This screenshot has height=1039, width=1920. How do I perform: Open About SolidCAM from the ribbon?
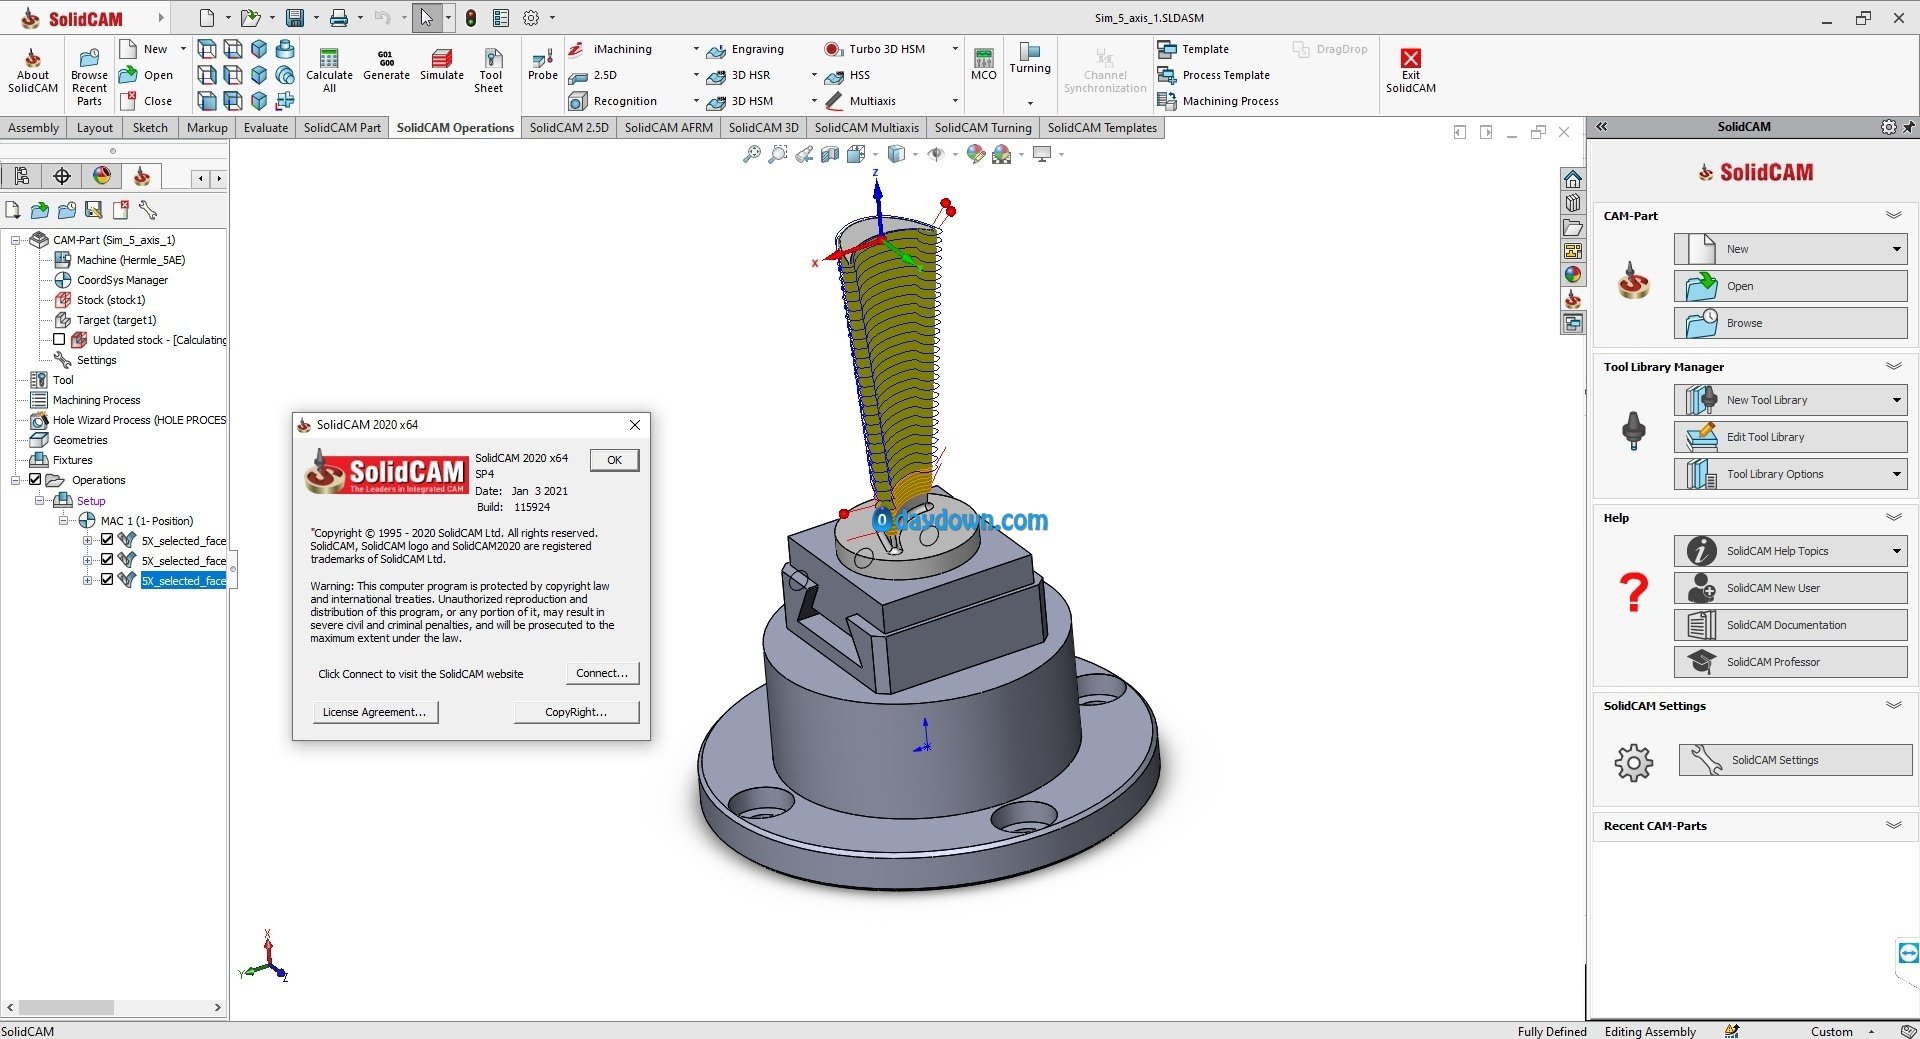tap(33, 70)
